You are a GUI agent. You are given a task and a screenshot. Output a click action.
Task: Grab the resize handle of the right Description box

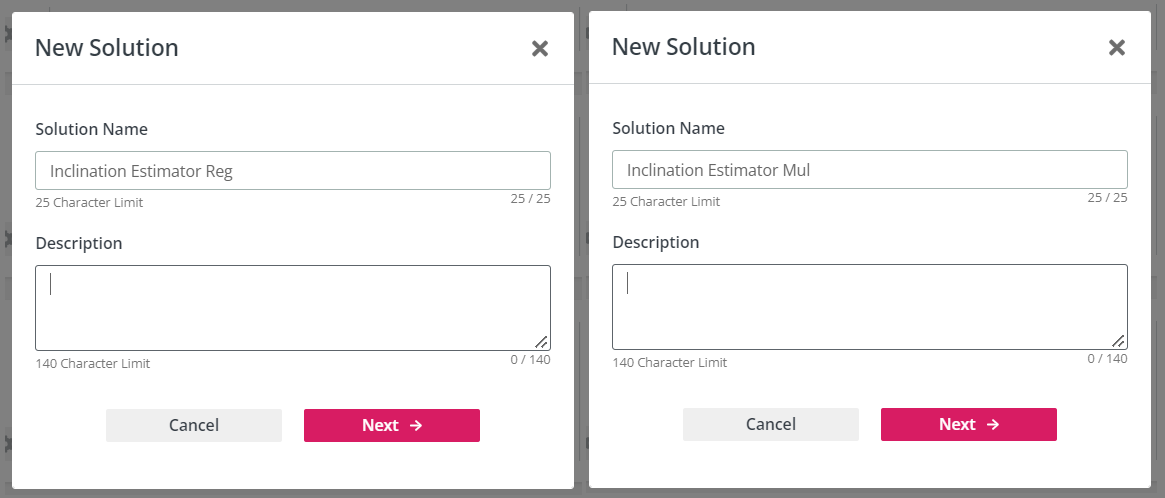click(x=1118, y=340)
